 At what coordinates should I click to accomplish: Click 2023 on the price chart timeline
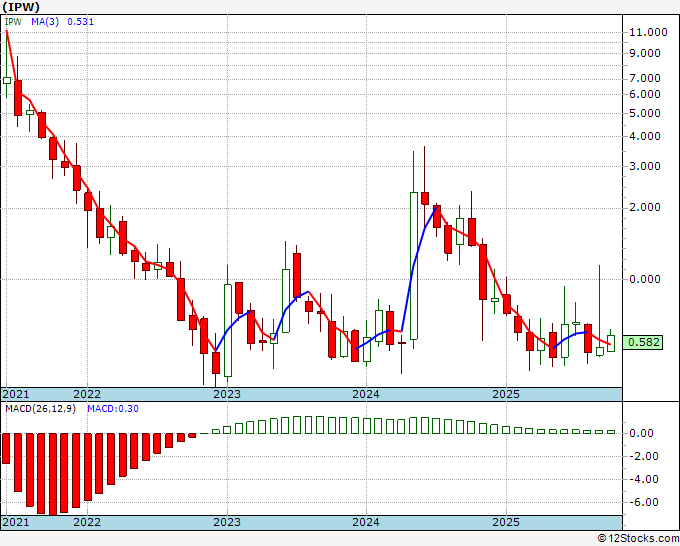pyautogui.click(x=227, y=394)
